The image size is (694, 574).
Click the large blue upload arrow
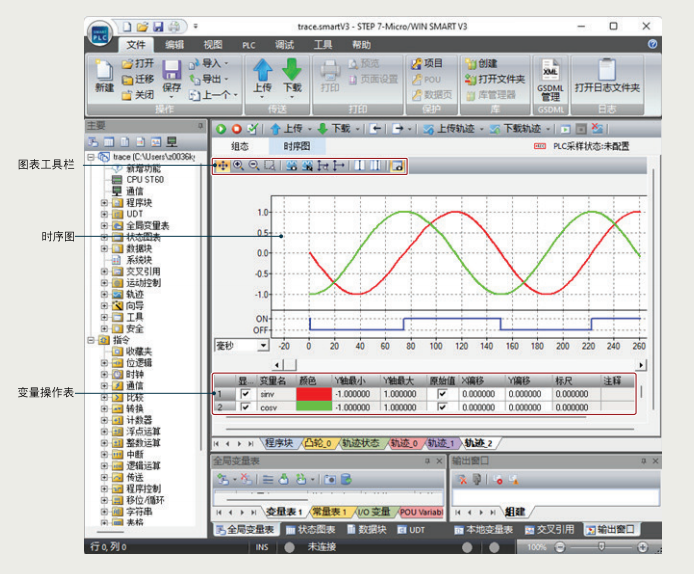264,69
